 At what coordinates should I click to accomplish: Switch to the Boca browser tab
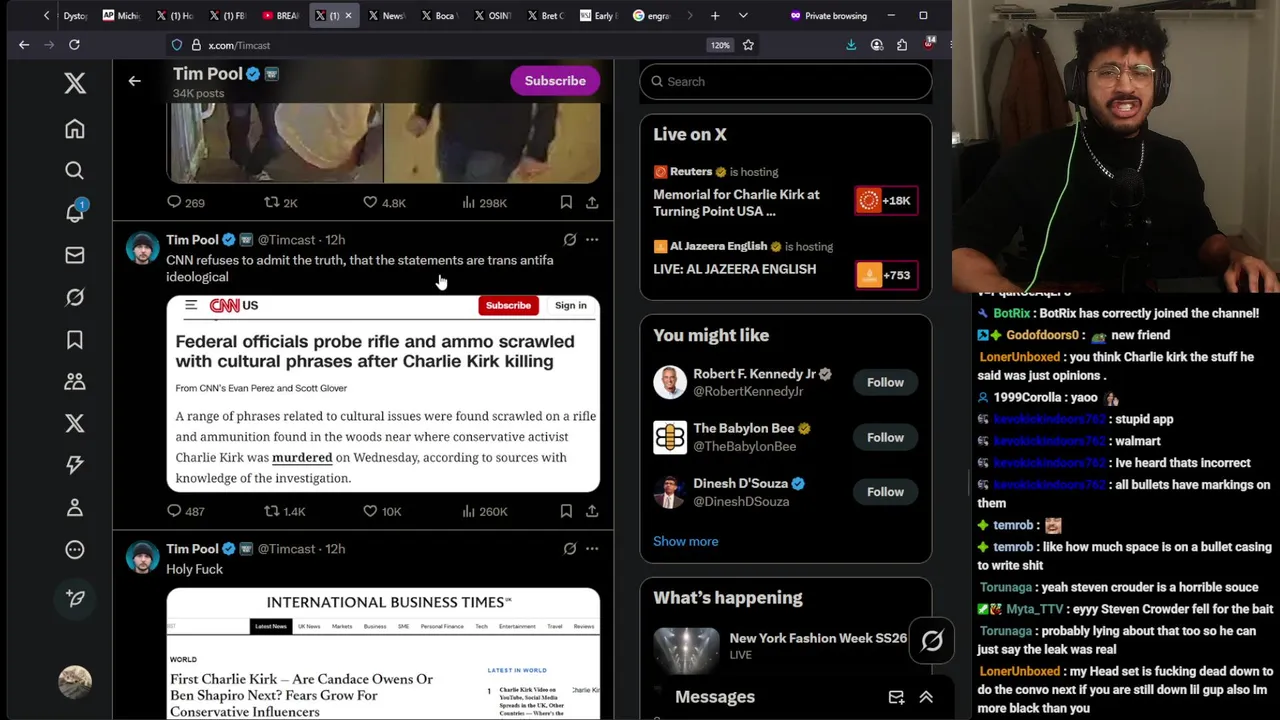click(439, 16)
